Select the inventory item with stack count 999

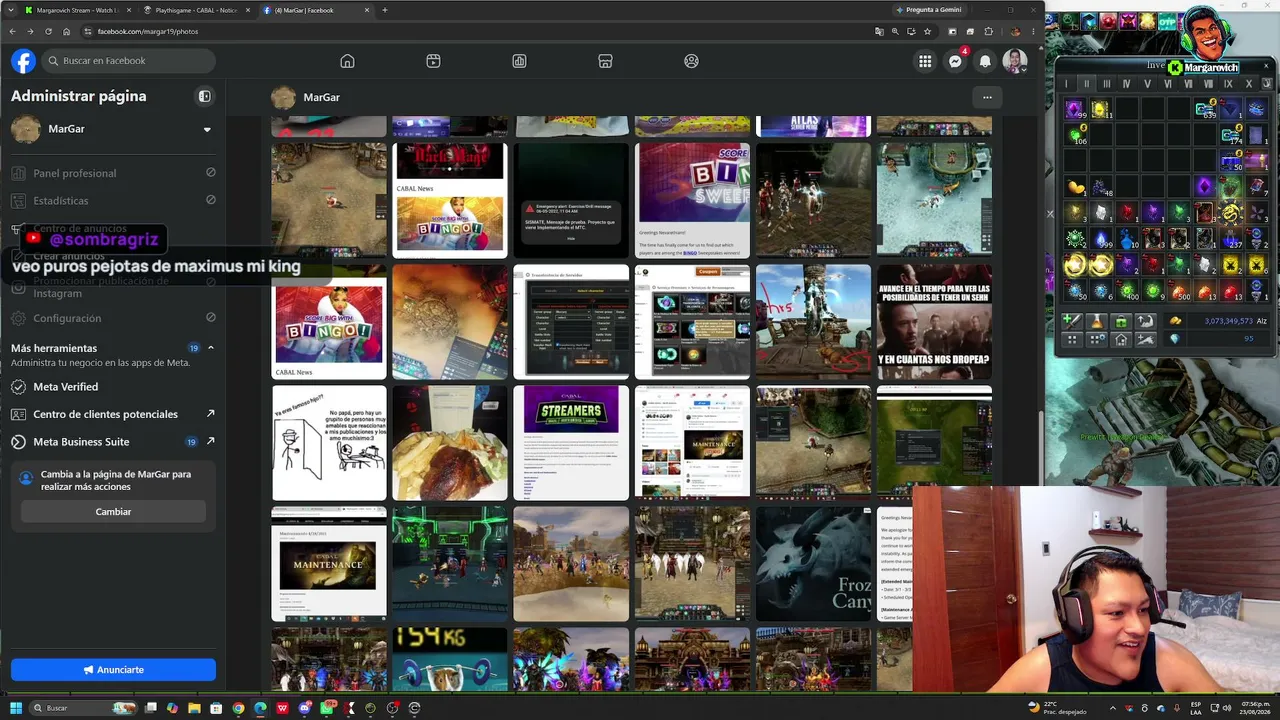pos(1101,238)
